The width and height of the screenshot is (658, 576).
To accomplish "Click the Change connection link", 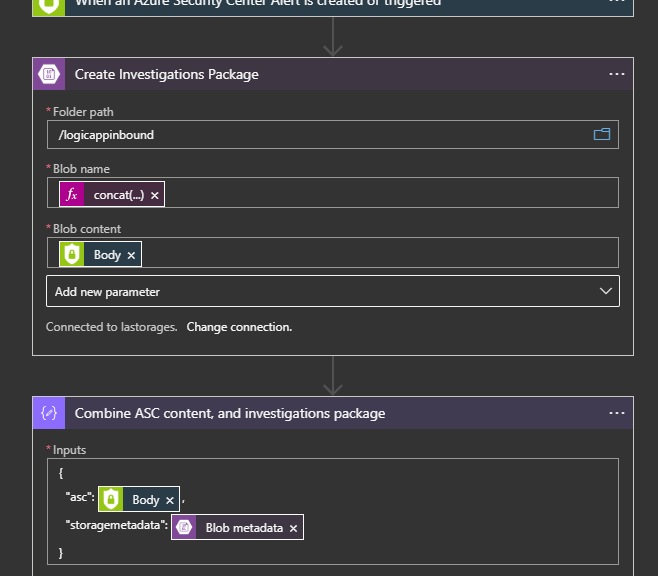I will click(239, 327).
